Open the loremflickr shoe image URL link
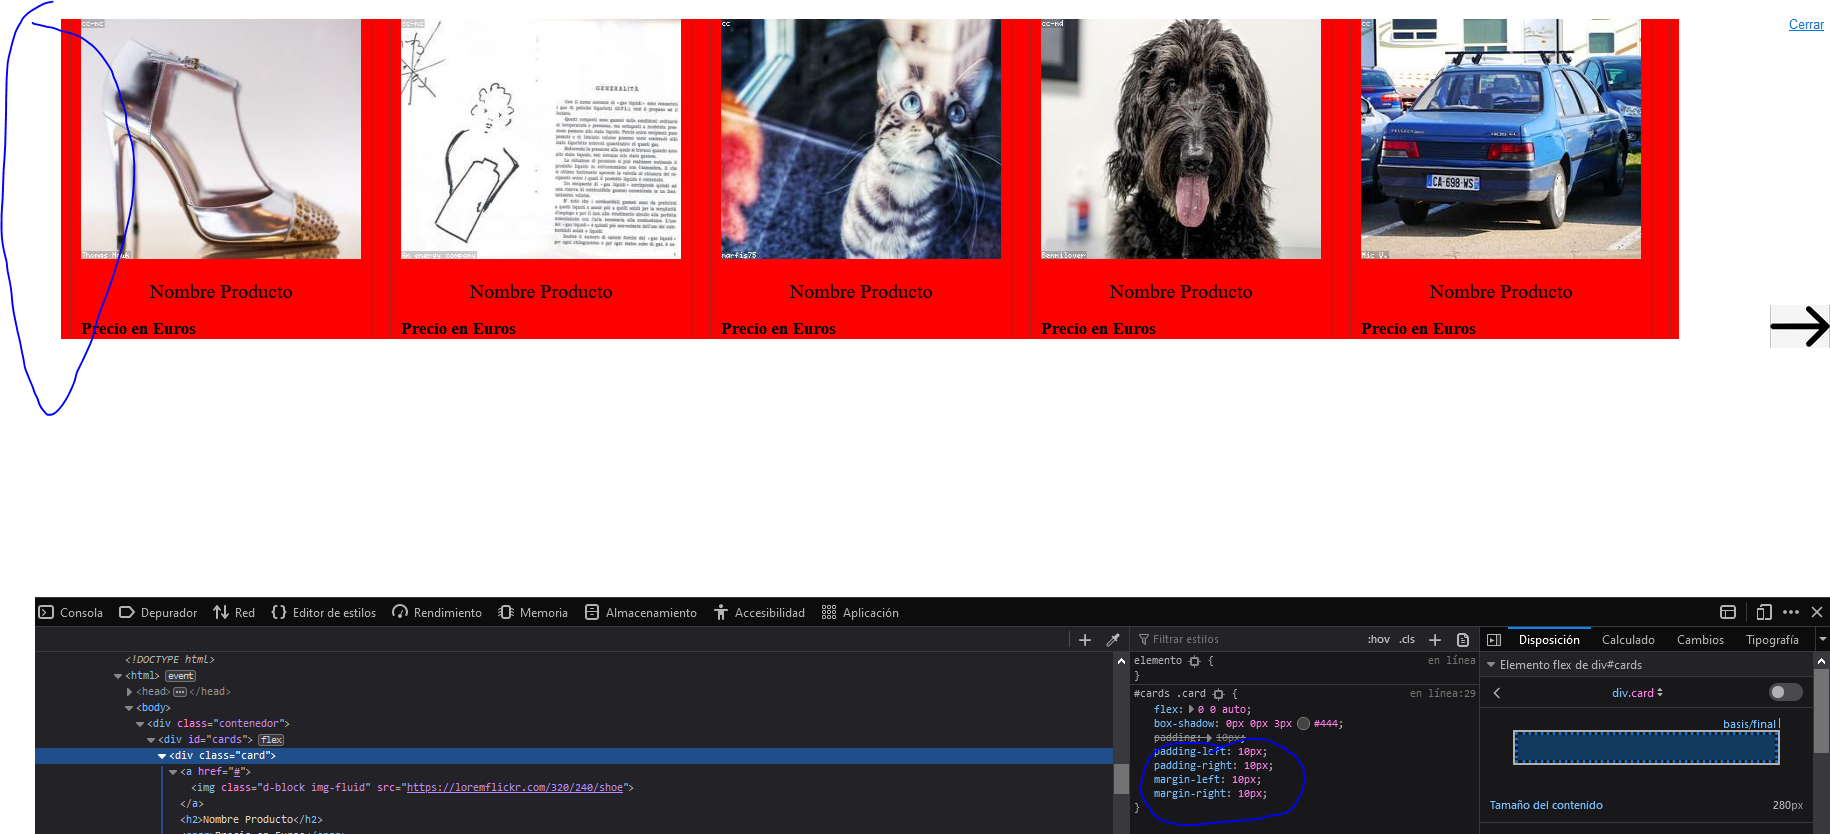This screenshot has width=1830, height=834. click(x=514, y=788)
